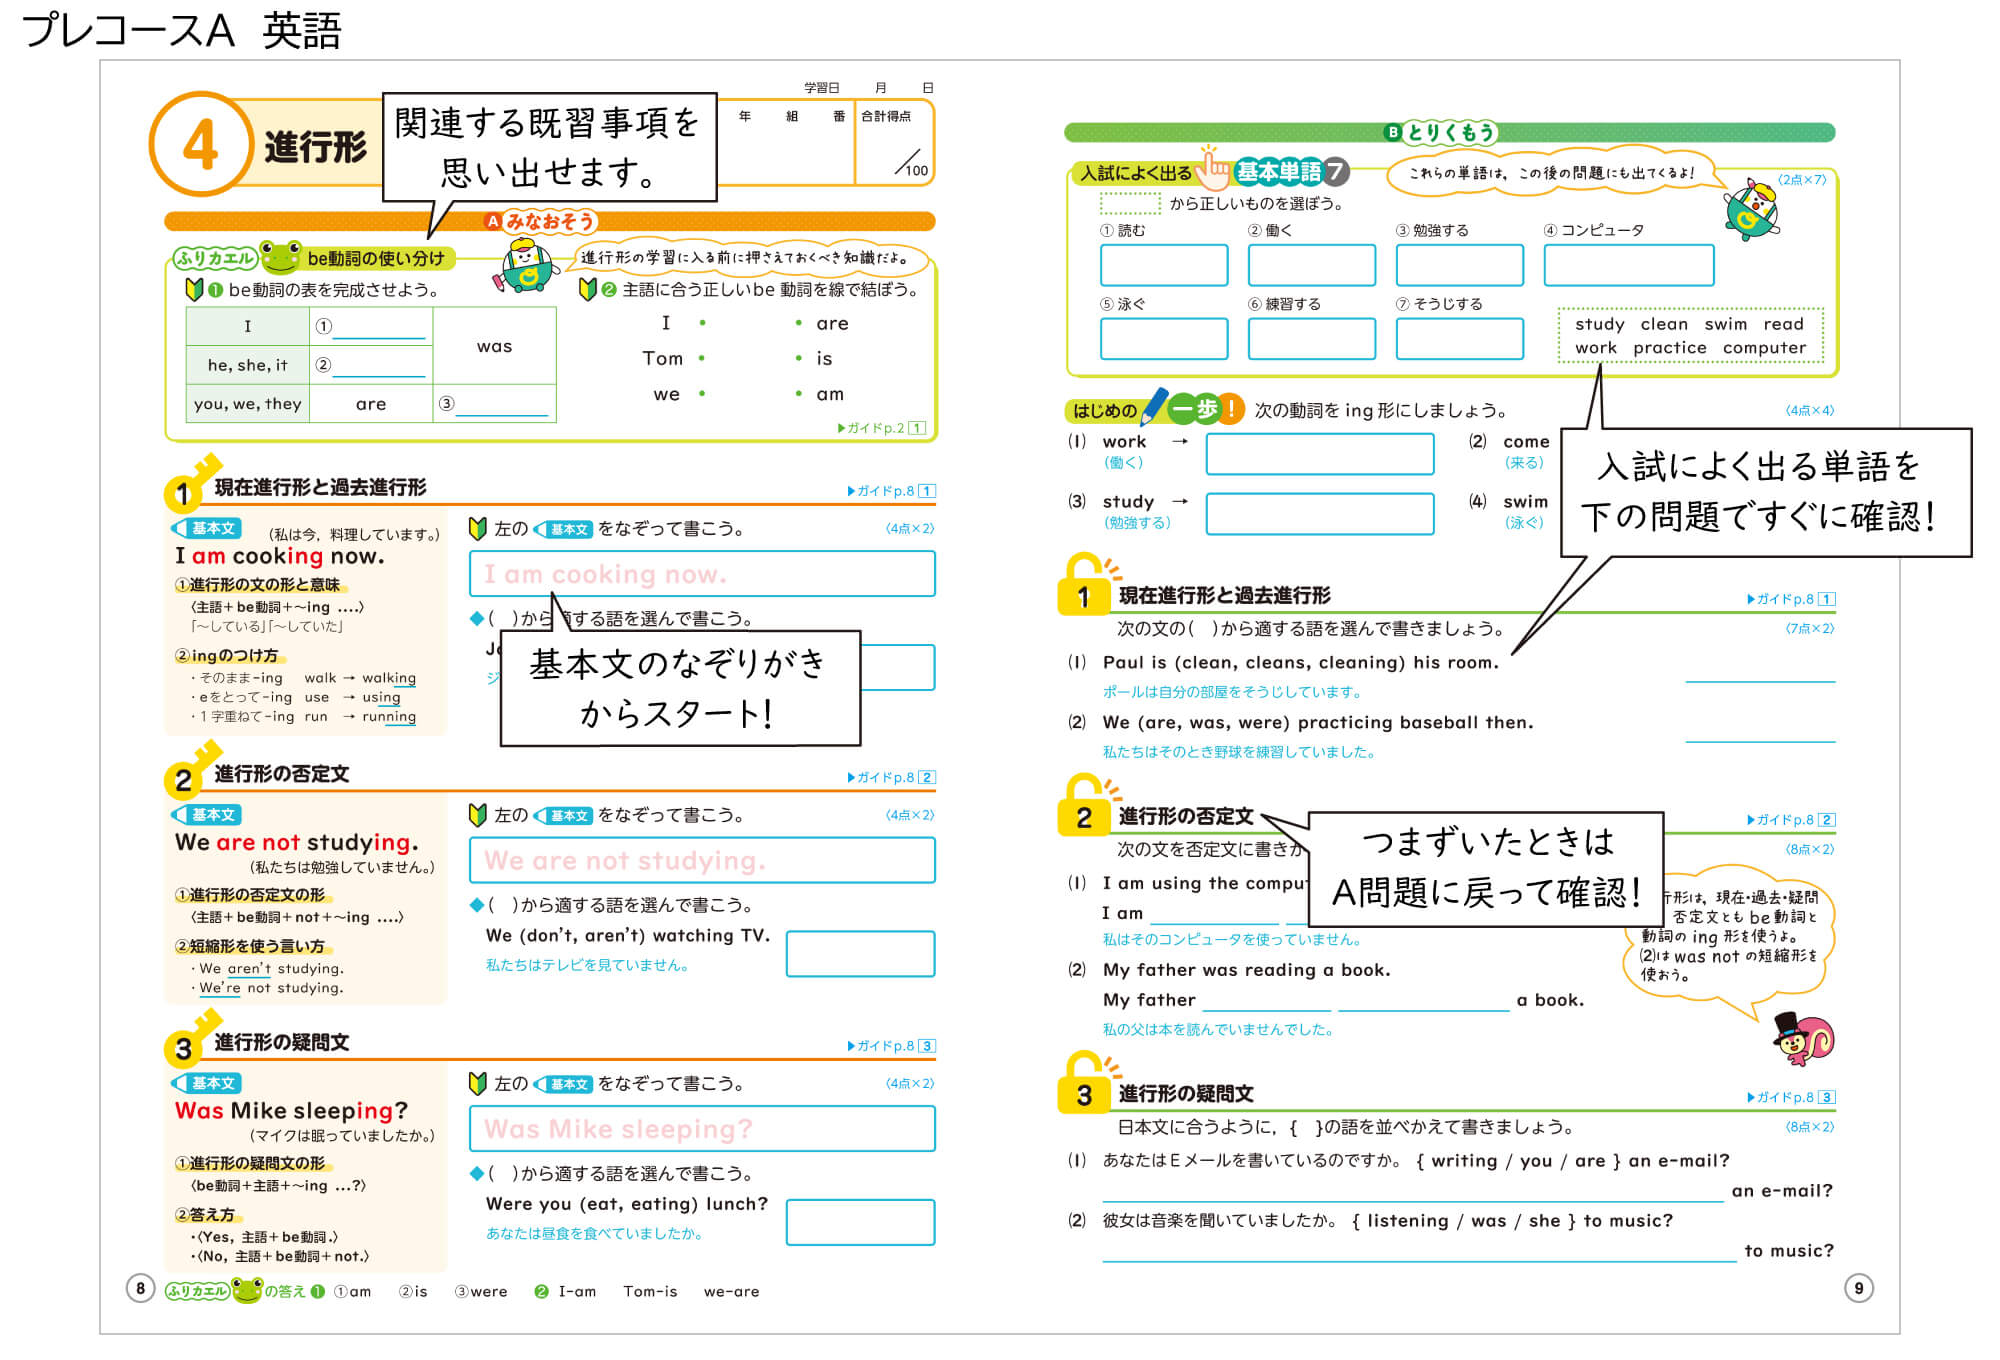Open ガイドp.8 link beside right-page section 3 heading
Viewport: 2000px width, 1360px height.
click(1791, 1097)
